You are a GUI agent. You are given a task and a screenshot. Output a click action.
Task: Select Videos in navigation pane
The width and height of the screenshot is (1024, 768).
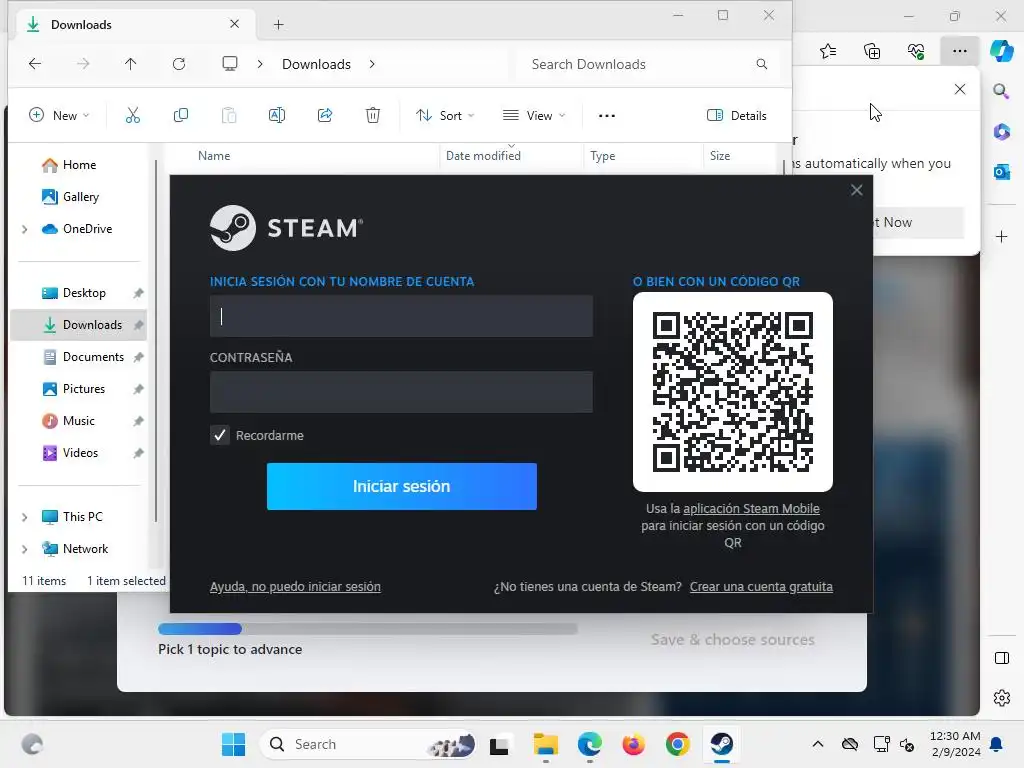point(78,453)
